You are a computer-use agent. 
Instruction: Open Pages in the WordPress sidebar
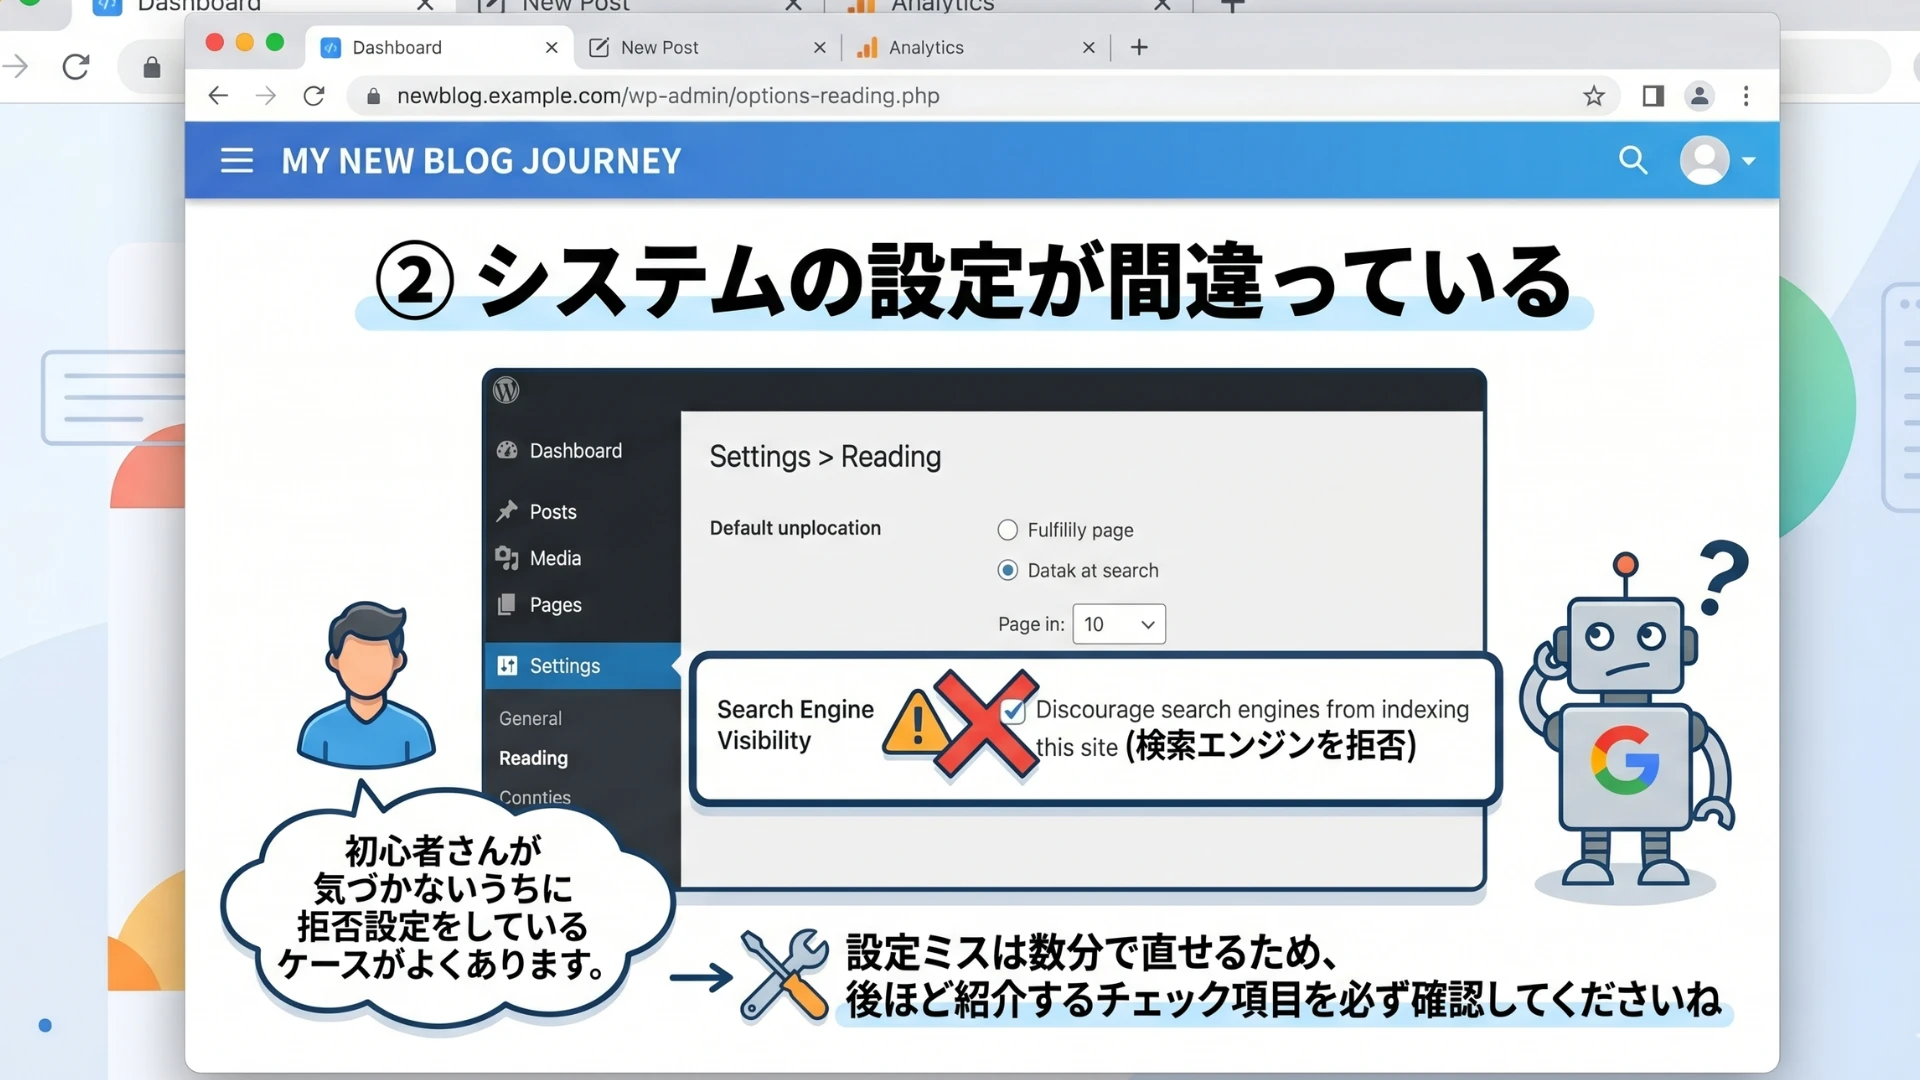tap(582, 605)
